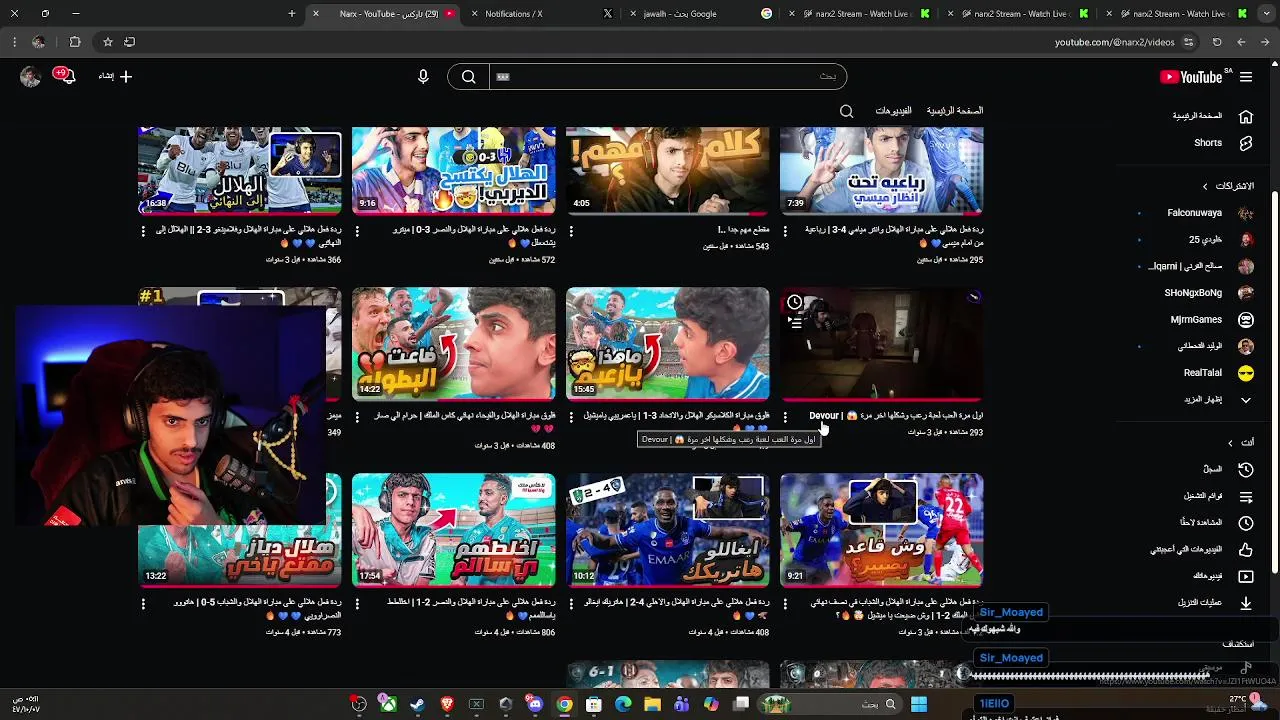Open the 16:38 video thumbnail
Viewport: 1280px width, 720px height.
coord(239,170)
